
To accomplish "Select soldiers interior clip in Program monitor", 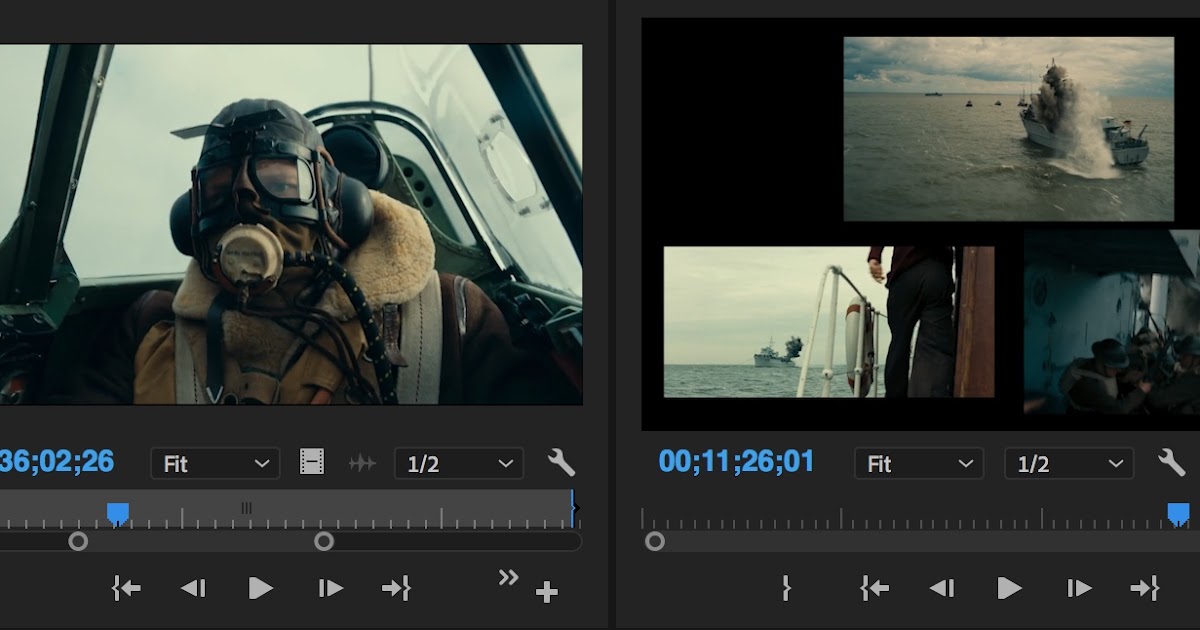I will pyautogui.click(x=1112, y=322).
